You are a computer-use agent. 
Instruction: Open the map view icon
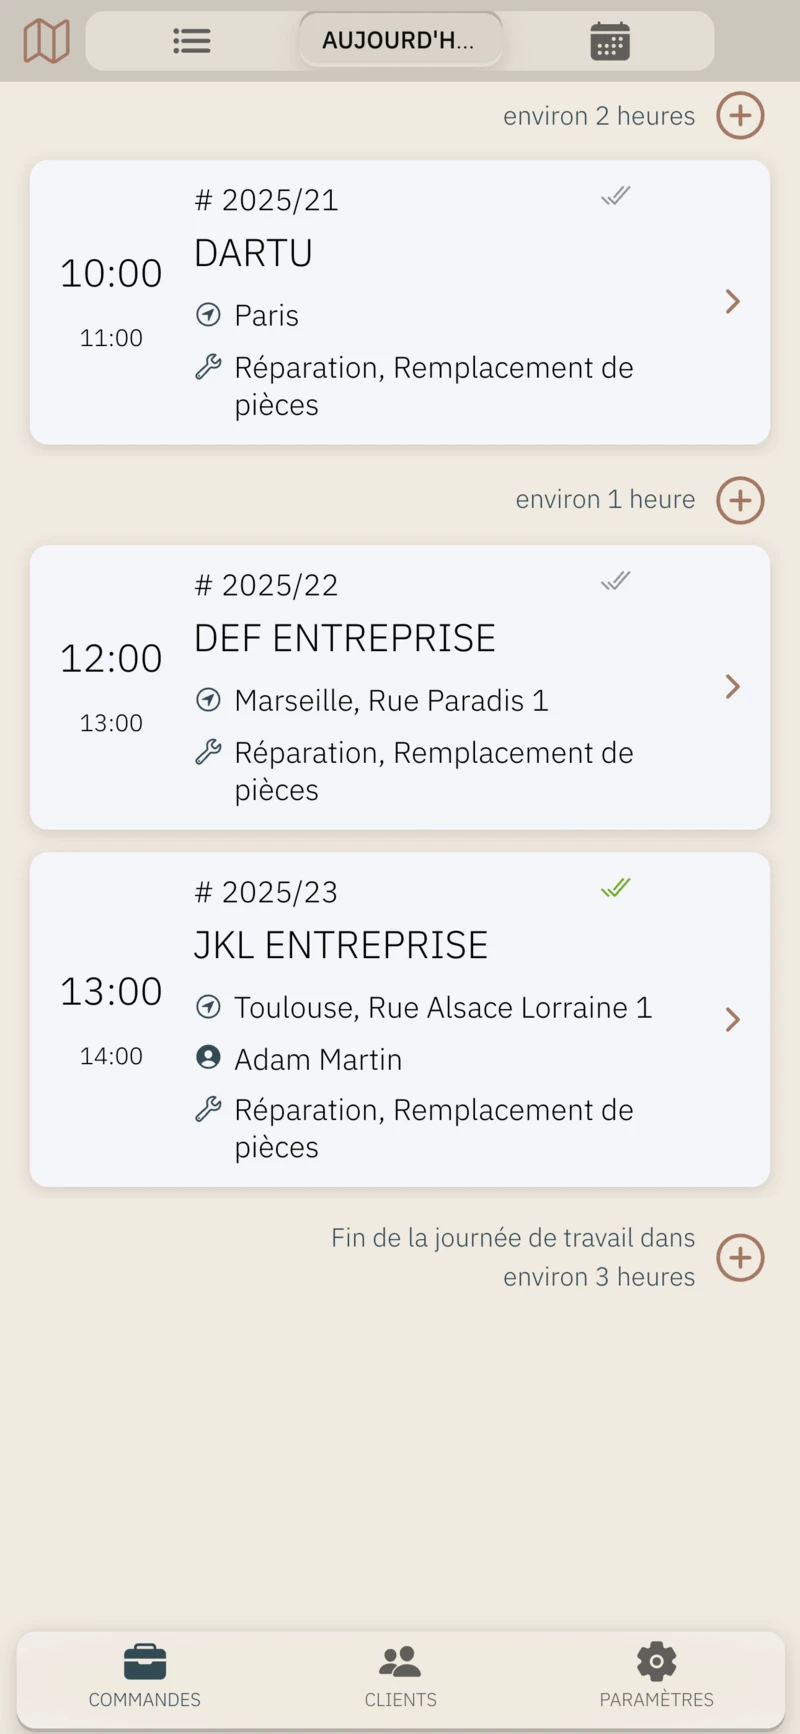[x=46, y=41]
